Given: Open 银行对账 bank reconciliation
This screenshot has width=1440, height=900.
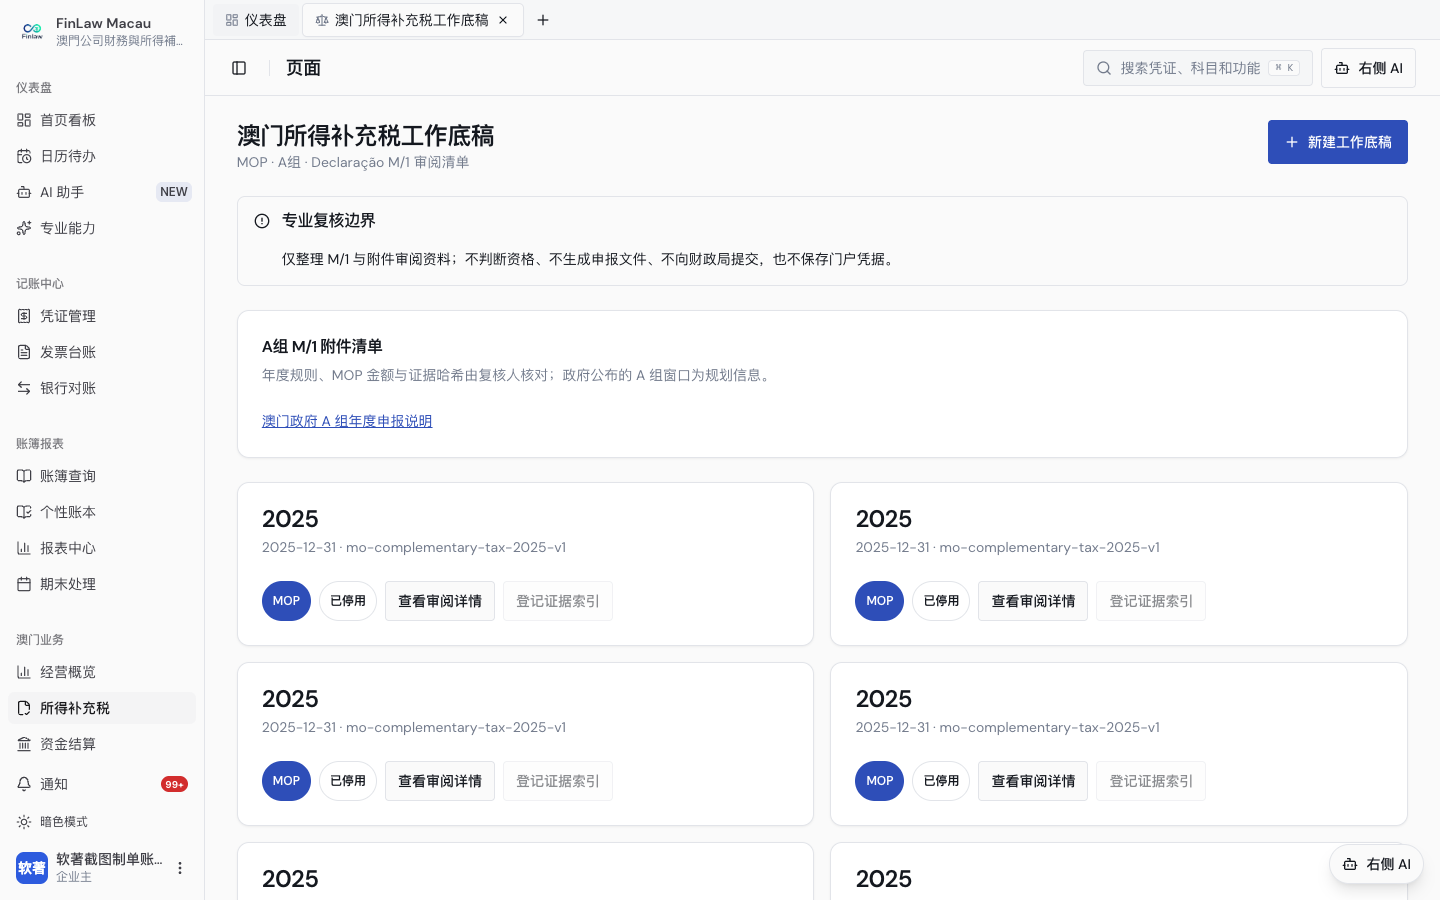Looking at the screenshot, I should pos(102,388).
